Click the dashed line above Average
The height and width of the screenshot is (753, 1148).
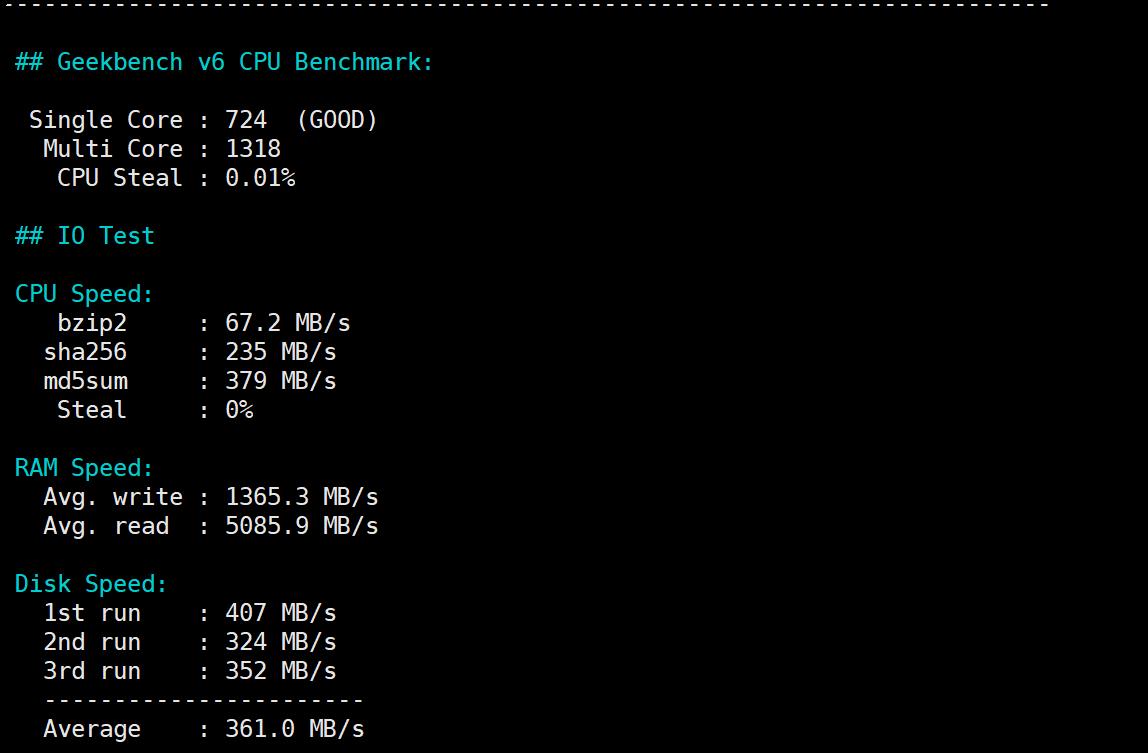[203, 700]
